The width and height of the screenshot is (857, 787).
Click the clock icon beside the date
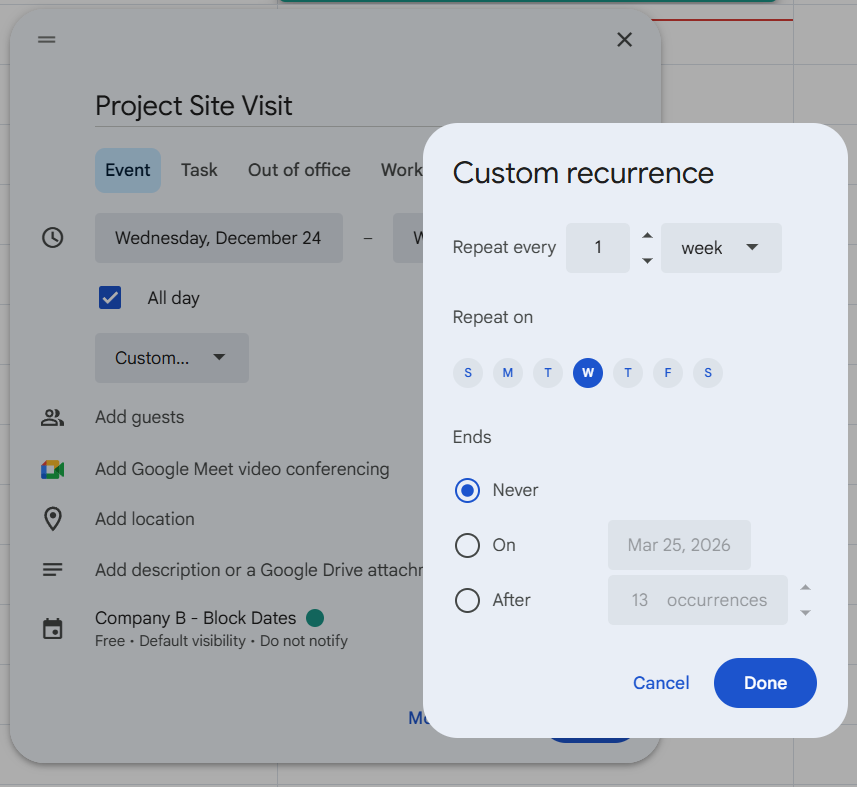tap(52, 238)
